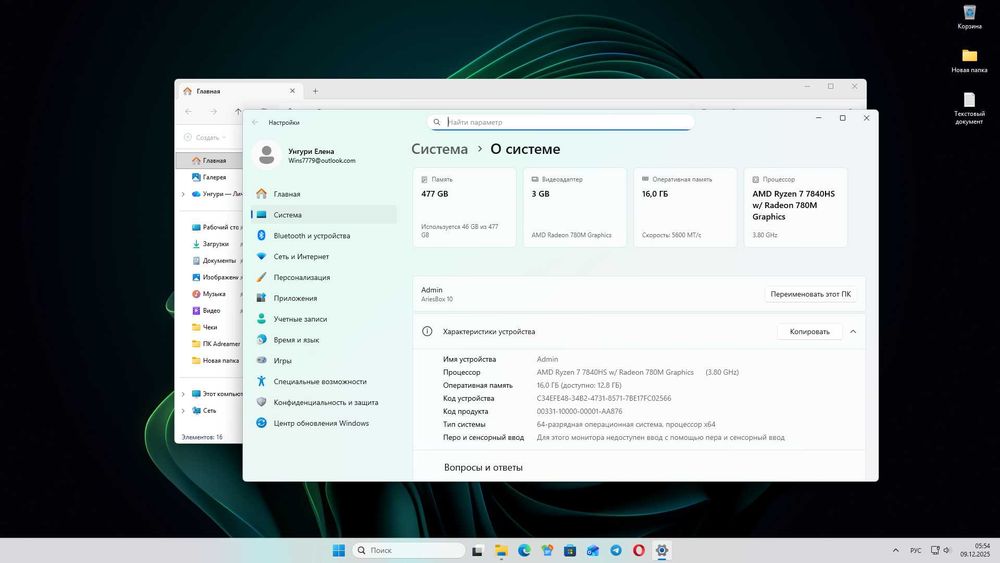
Task: Open Task View on taskbar
Action: pos(478,550)
